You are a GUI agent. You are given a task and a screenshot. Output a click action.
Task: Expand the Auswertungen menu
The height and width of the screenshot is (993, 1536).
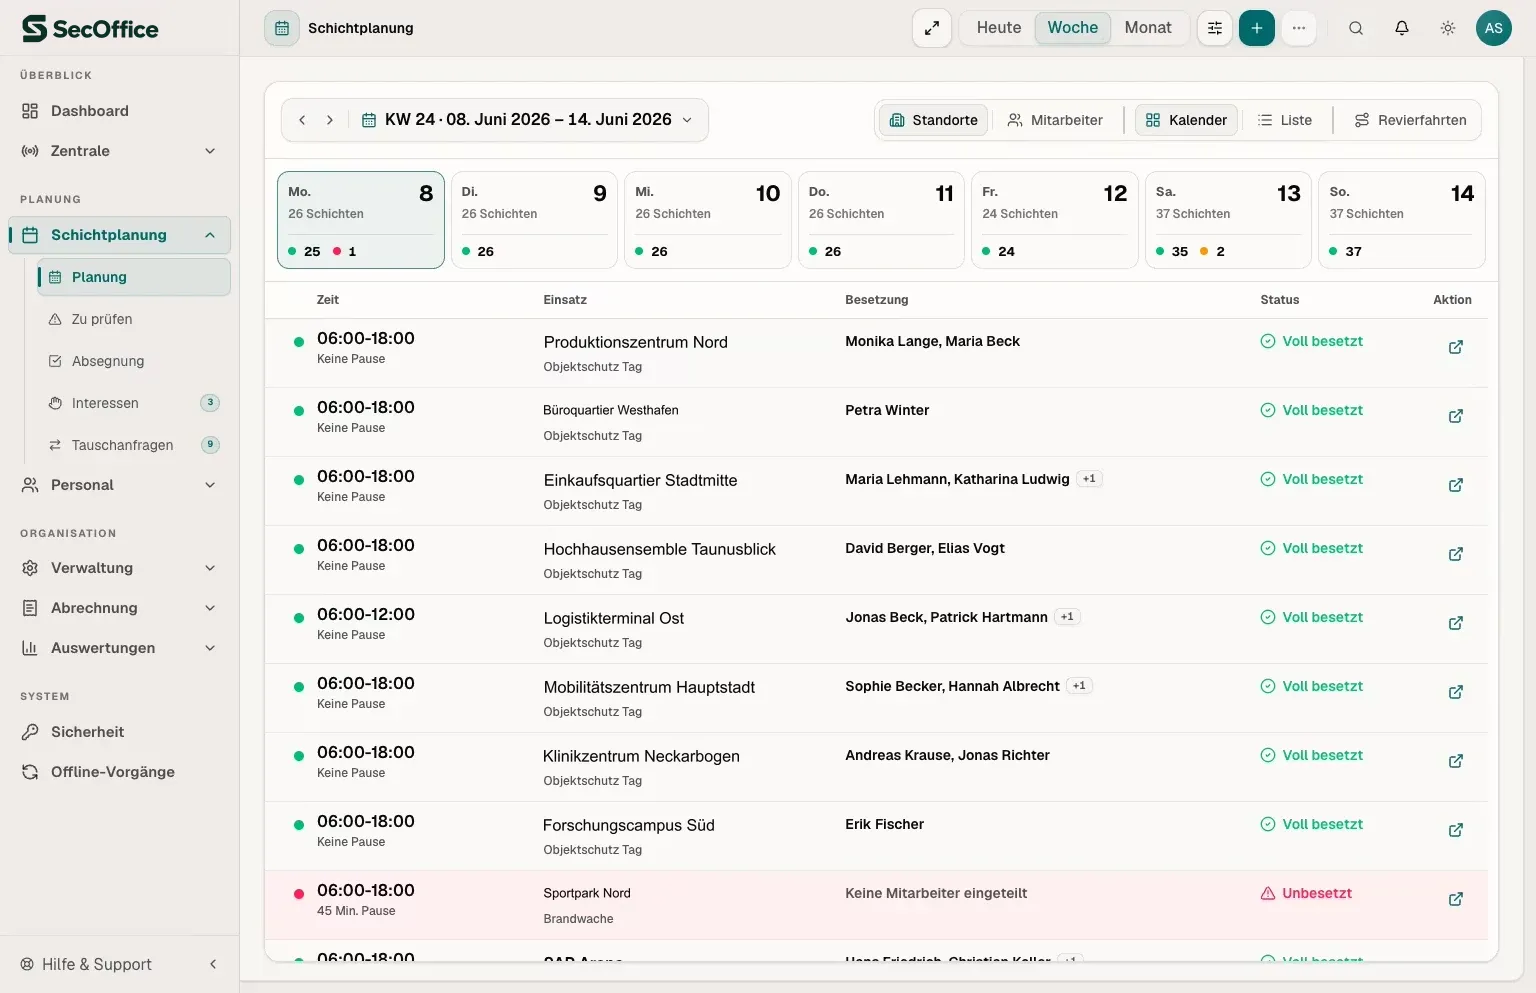tap(120, 648)
